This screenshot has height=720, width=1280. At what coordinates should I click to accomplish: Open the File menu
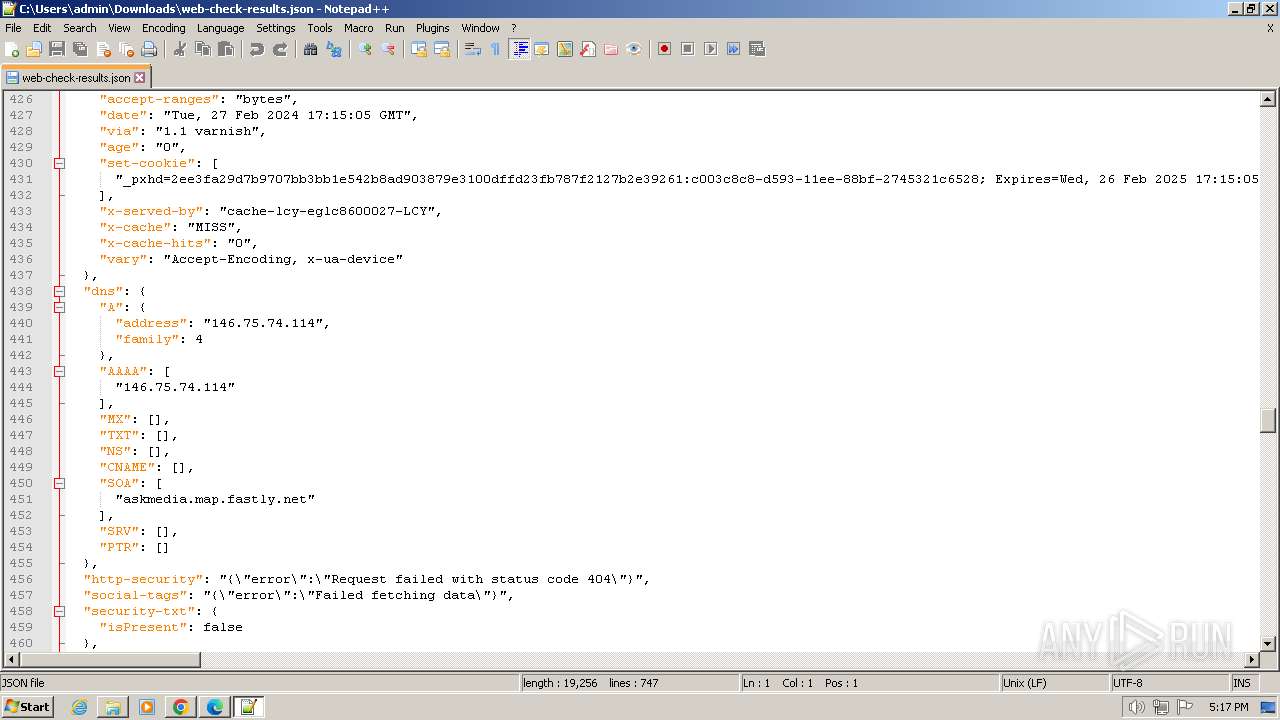[x=13, y=28]
